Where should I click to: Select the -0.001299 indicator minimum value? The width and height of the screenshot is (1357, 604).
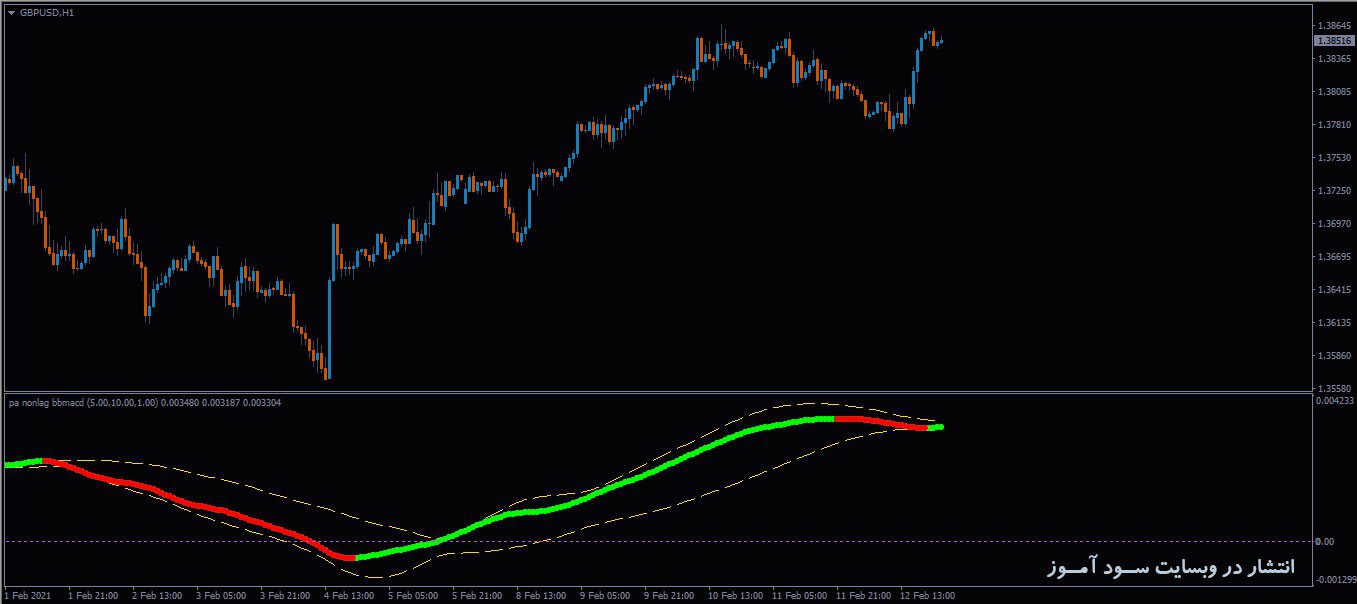click(x=1331, y=582)
